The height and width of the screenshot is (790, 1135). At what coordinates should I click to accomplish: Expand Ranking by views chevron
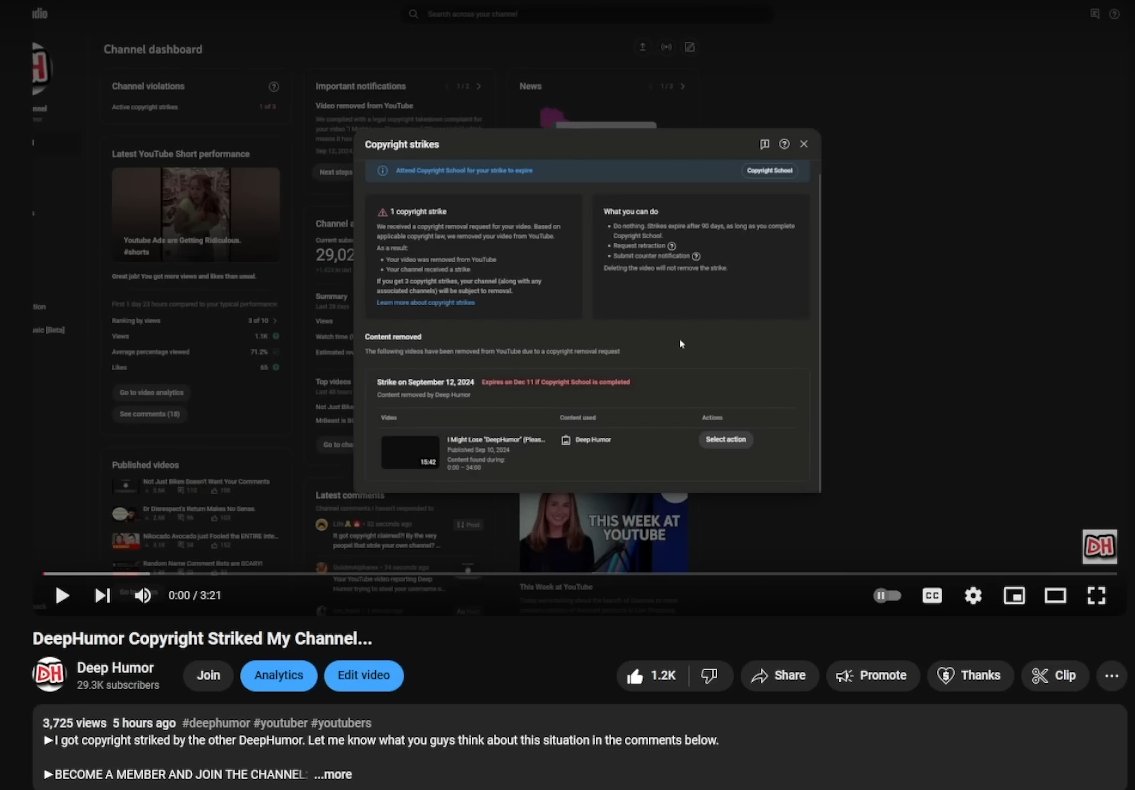click(275, 321)
